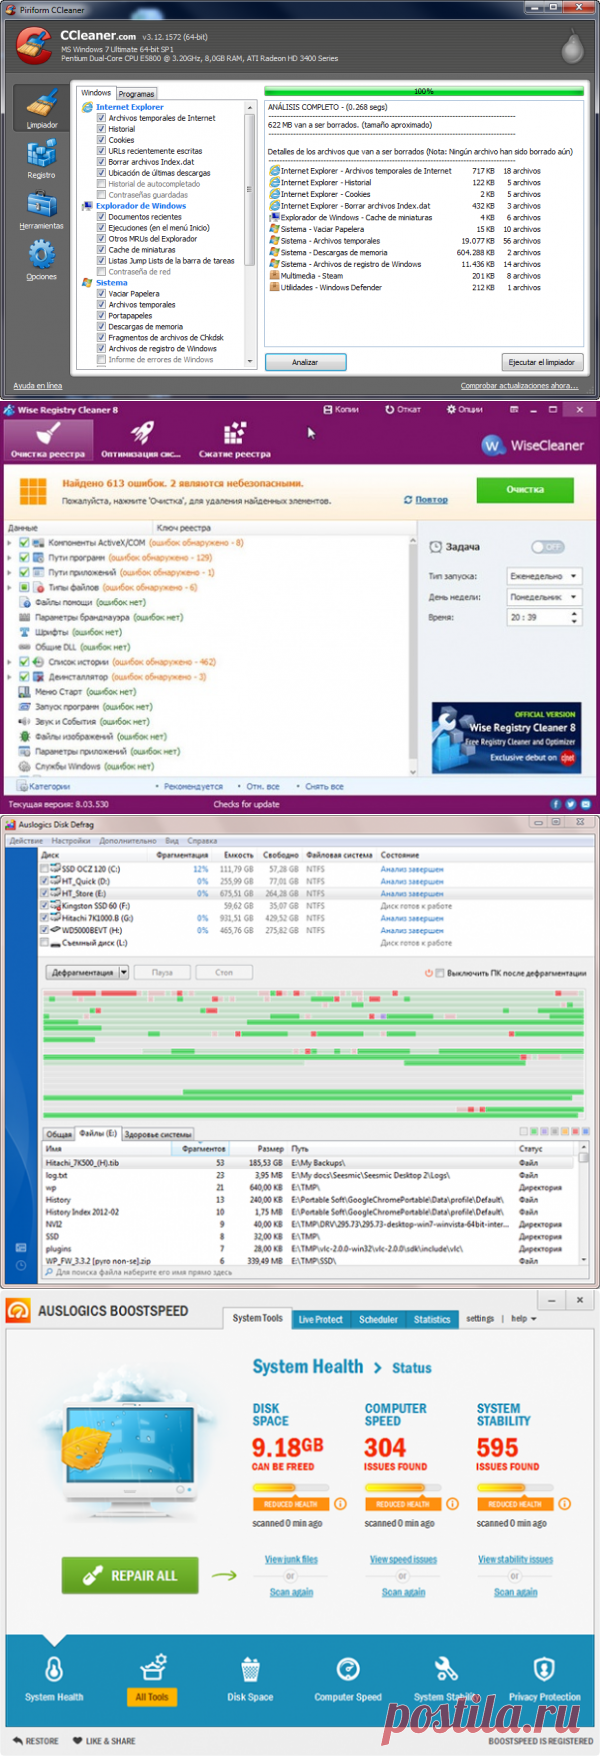
Task: Click Like & Share heart in BoostSpeed footer
Action: pos(78,1741)
